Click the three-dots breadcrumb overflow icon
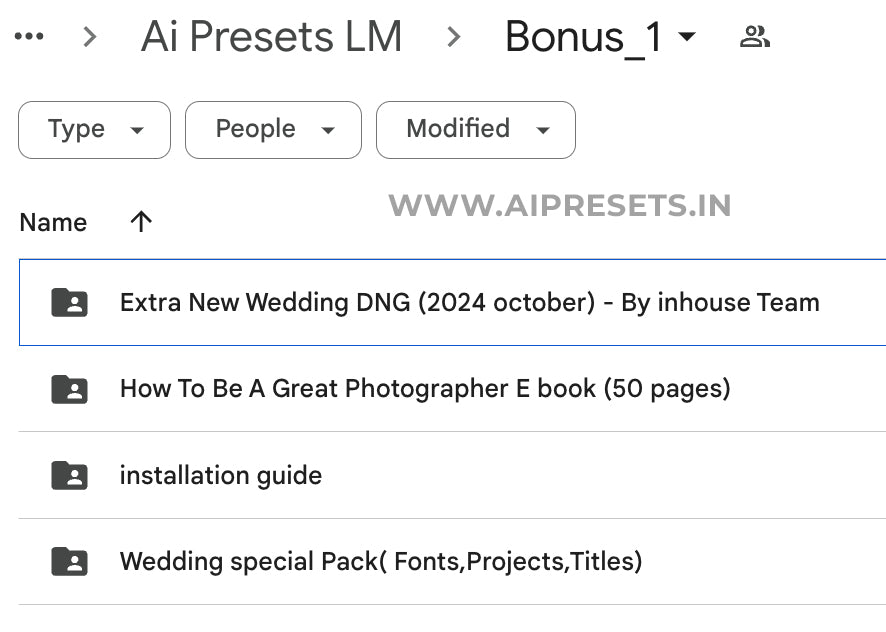This screenshot has height=632, width=886. (x=29, y=37)
